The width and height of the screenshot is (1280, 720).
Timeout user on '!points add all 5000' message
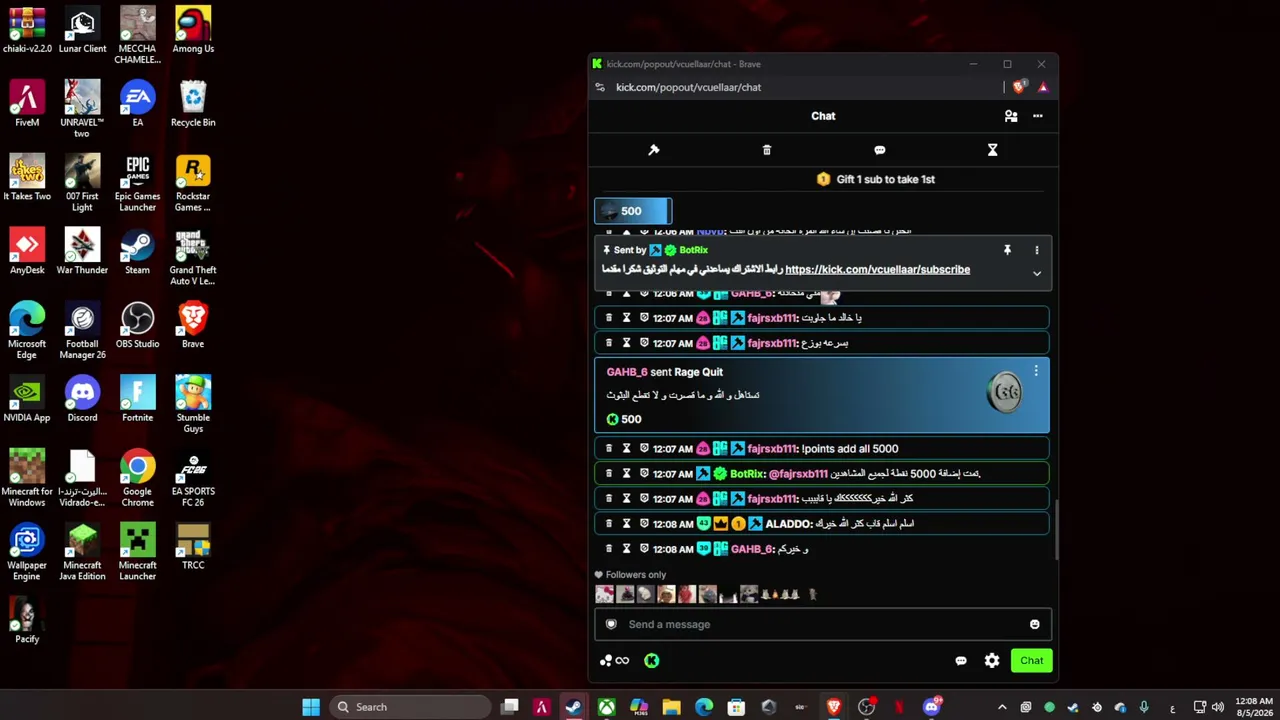click(x=626, y=449)
